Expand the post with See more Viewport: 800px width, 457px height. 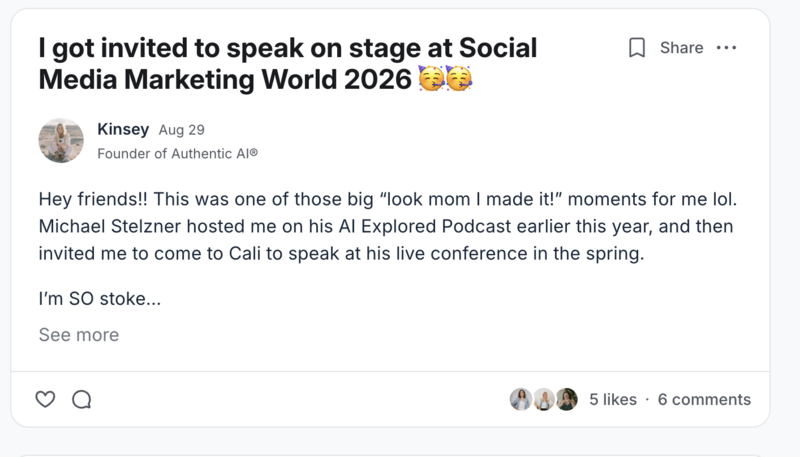point(79,335)
